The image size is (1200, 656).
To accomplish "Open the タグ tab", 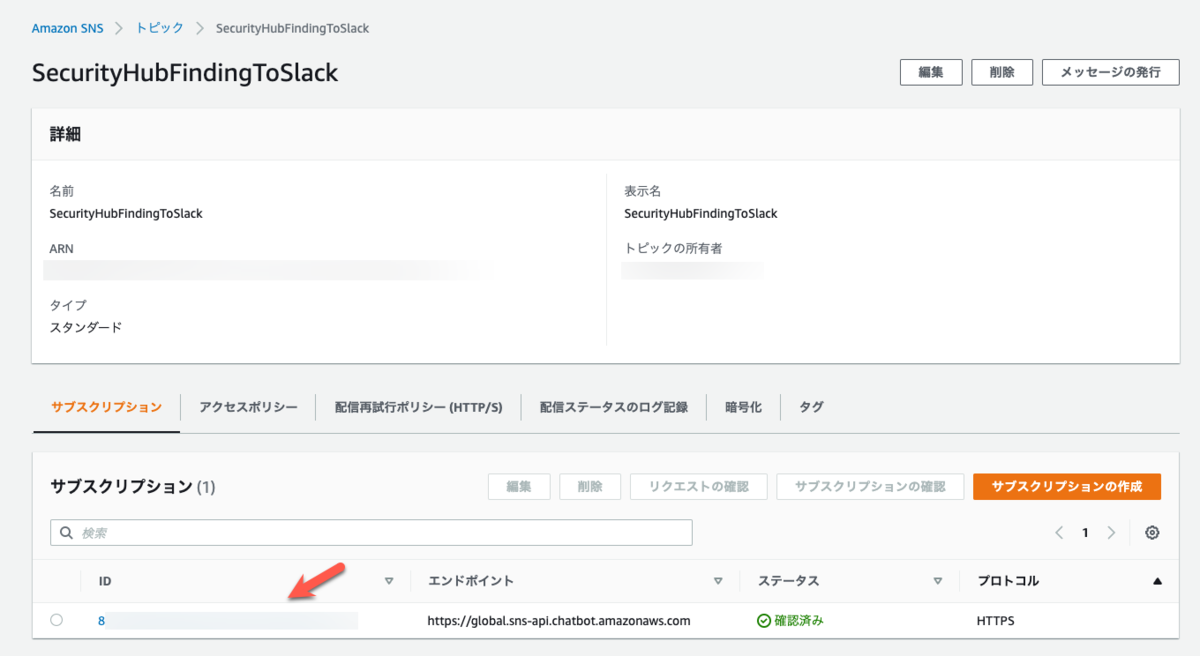I will [811, 407].
